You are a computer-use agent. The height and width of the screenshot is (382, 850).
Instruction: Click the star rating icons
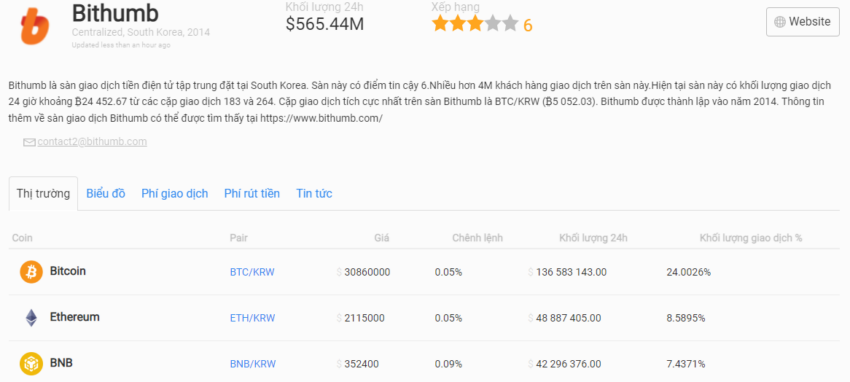[475, 24]
